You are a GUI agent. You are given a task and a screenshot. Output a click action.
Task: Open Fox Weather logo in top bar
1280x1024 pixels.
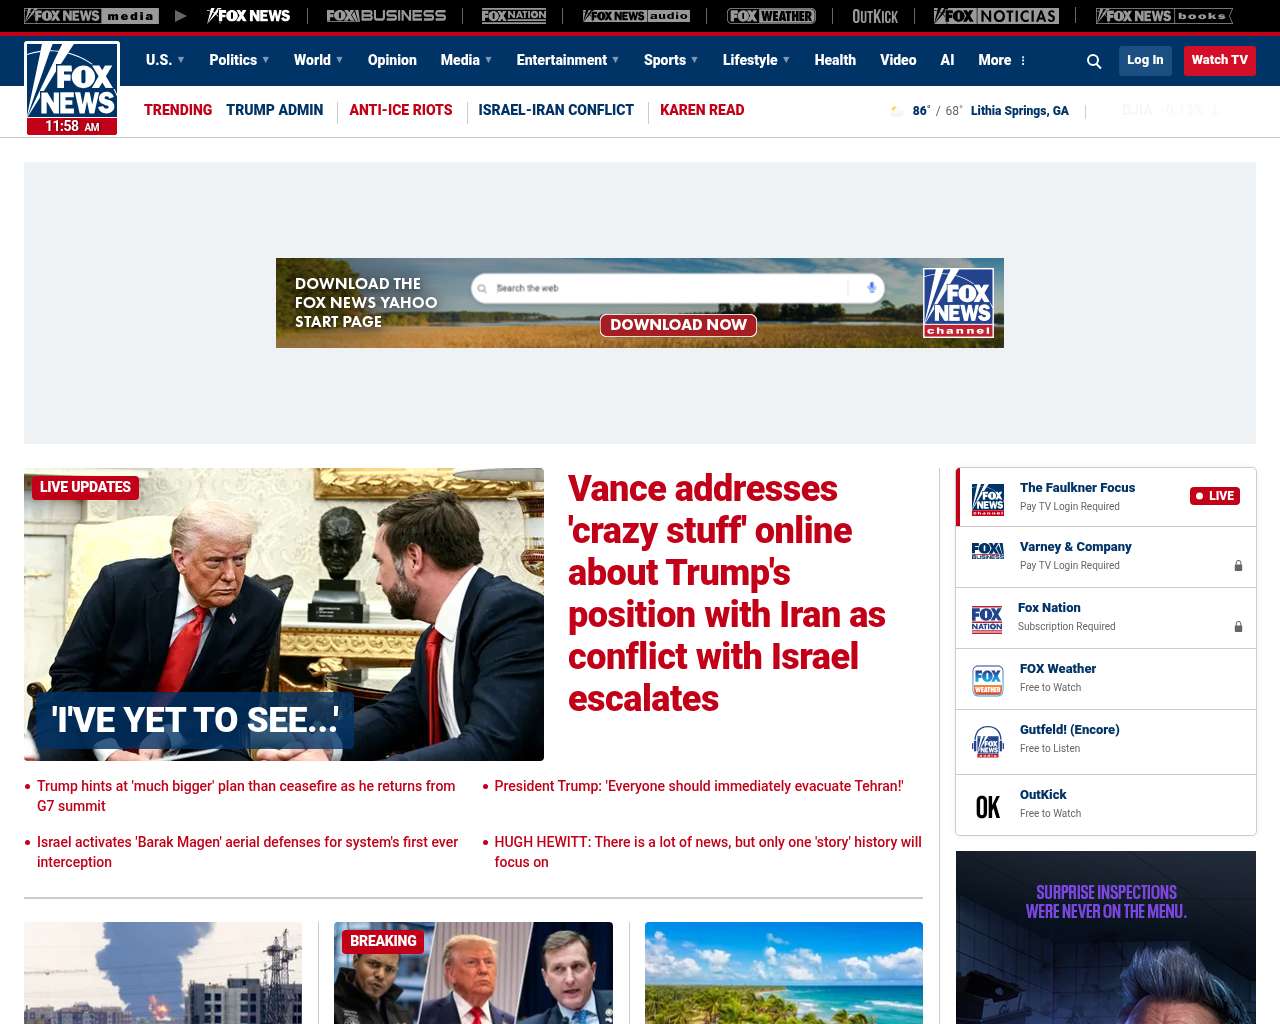click(771, 16)
